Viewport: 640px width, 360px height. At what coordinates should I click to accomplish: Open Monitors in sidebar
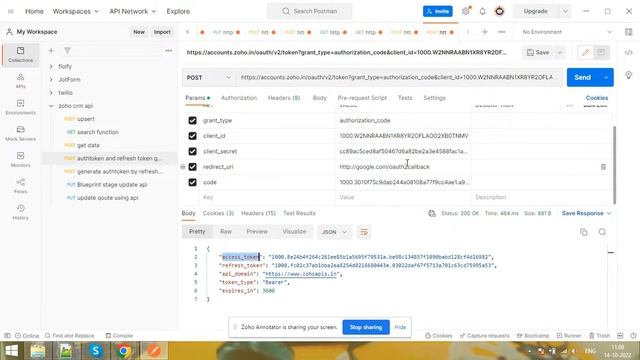20,159
